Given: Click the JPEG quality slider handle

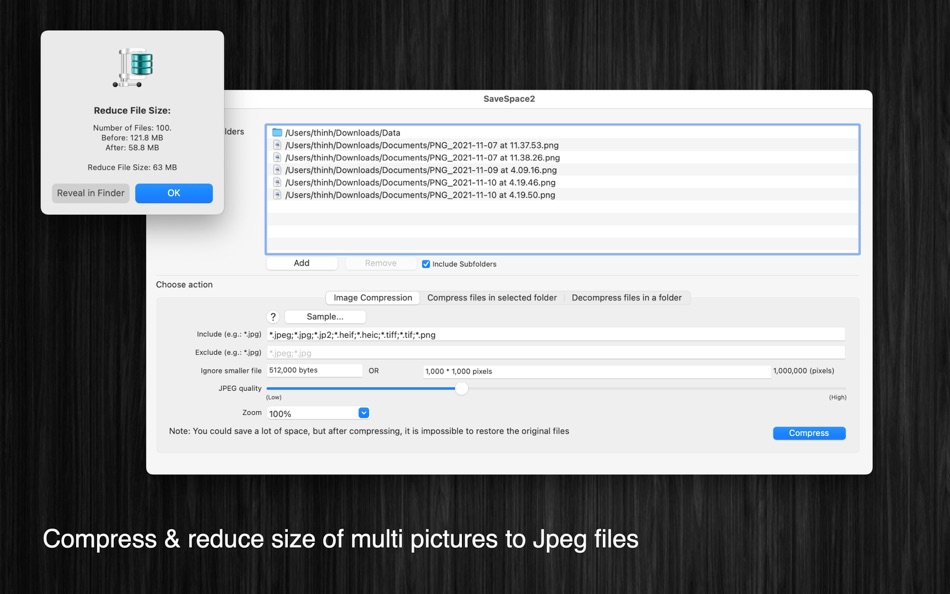Looking at the screenshot, I should click(x=462, y=389).
